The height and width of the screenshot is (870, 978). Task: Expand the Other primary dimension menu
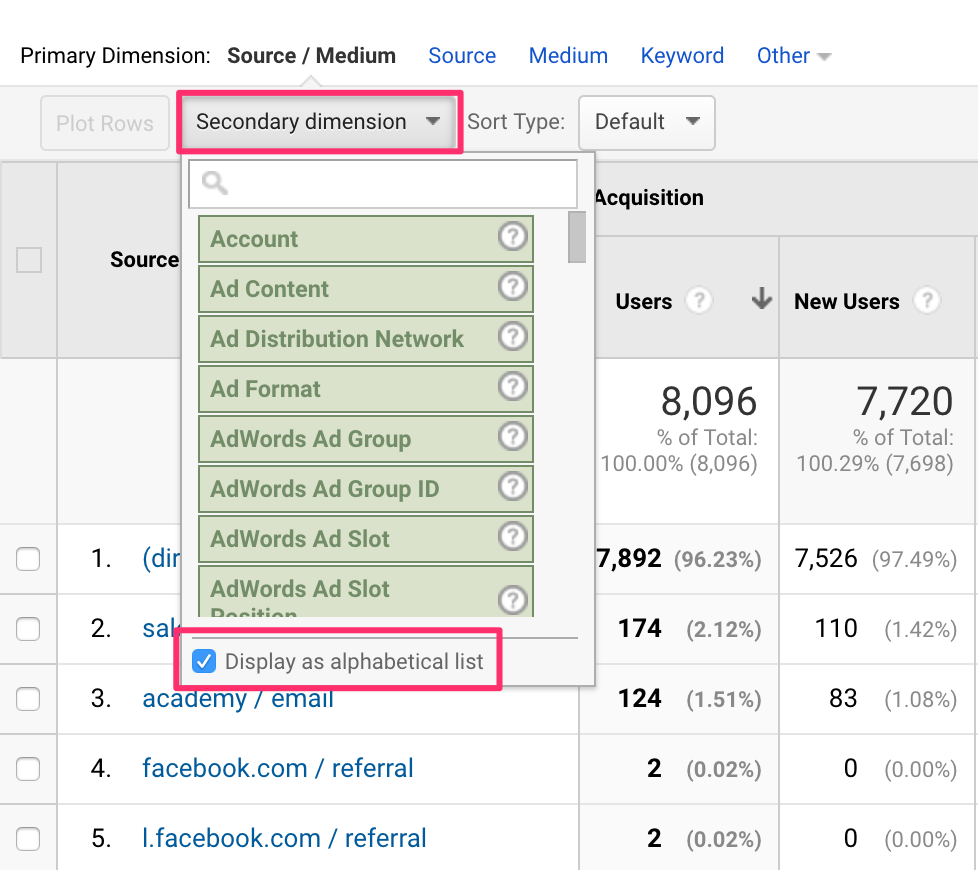[793, 55]
